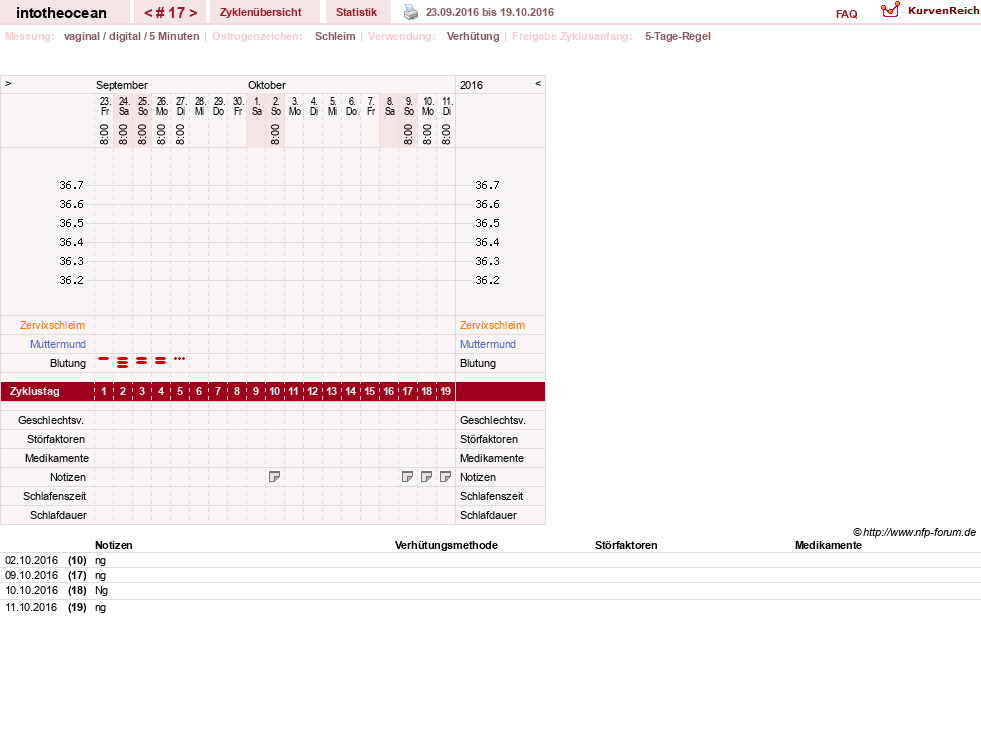
Task: Click the right Zervixschleim label
Action: click(x=492, y=325)
